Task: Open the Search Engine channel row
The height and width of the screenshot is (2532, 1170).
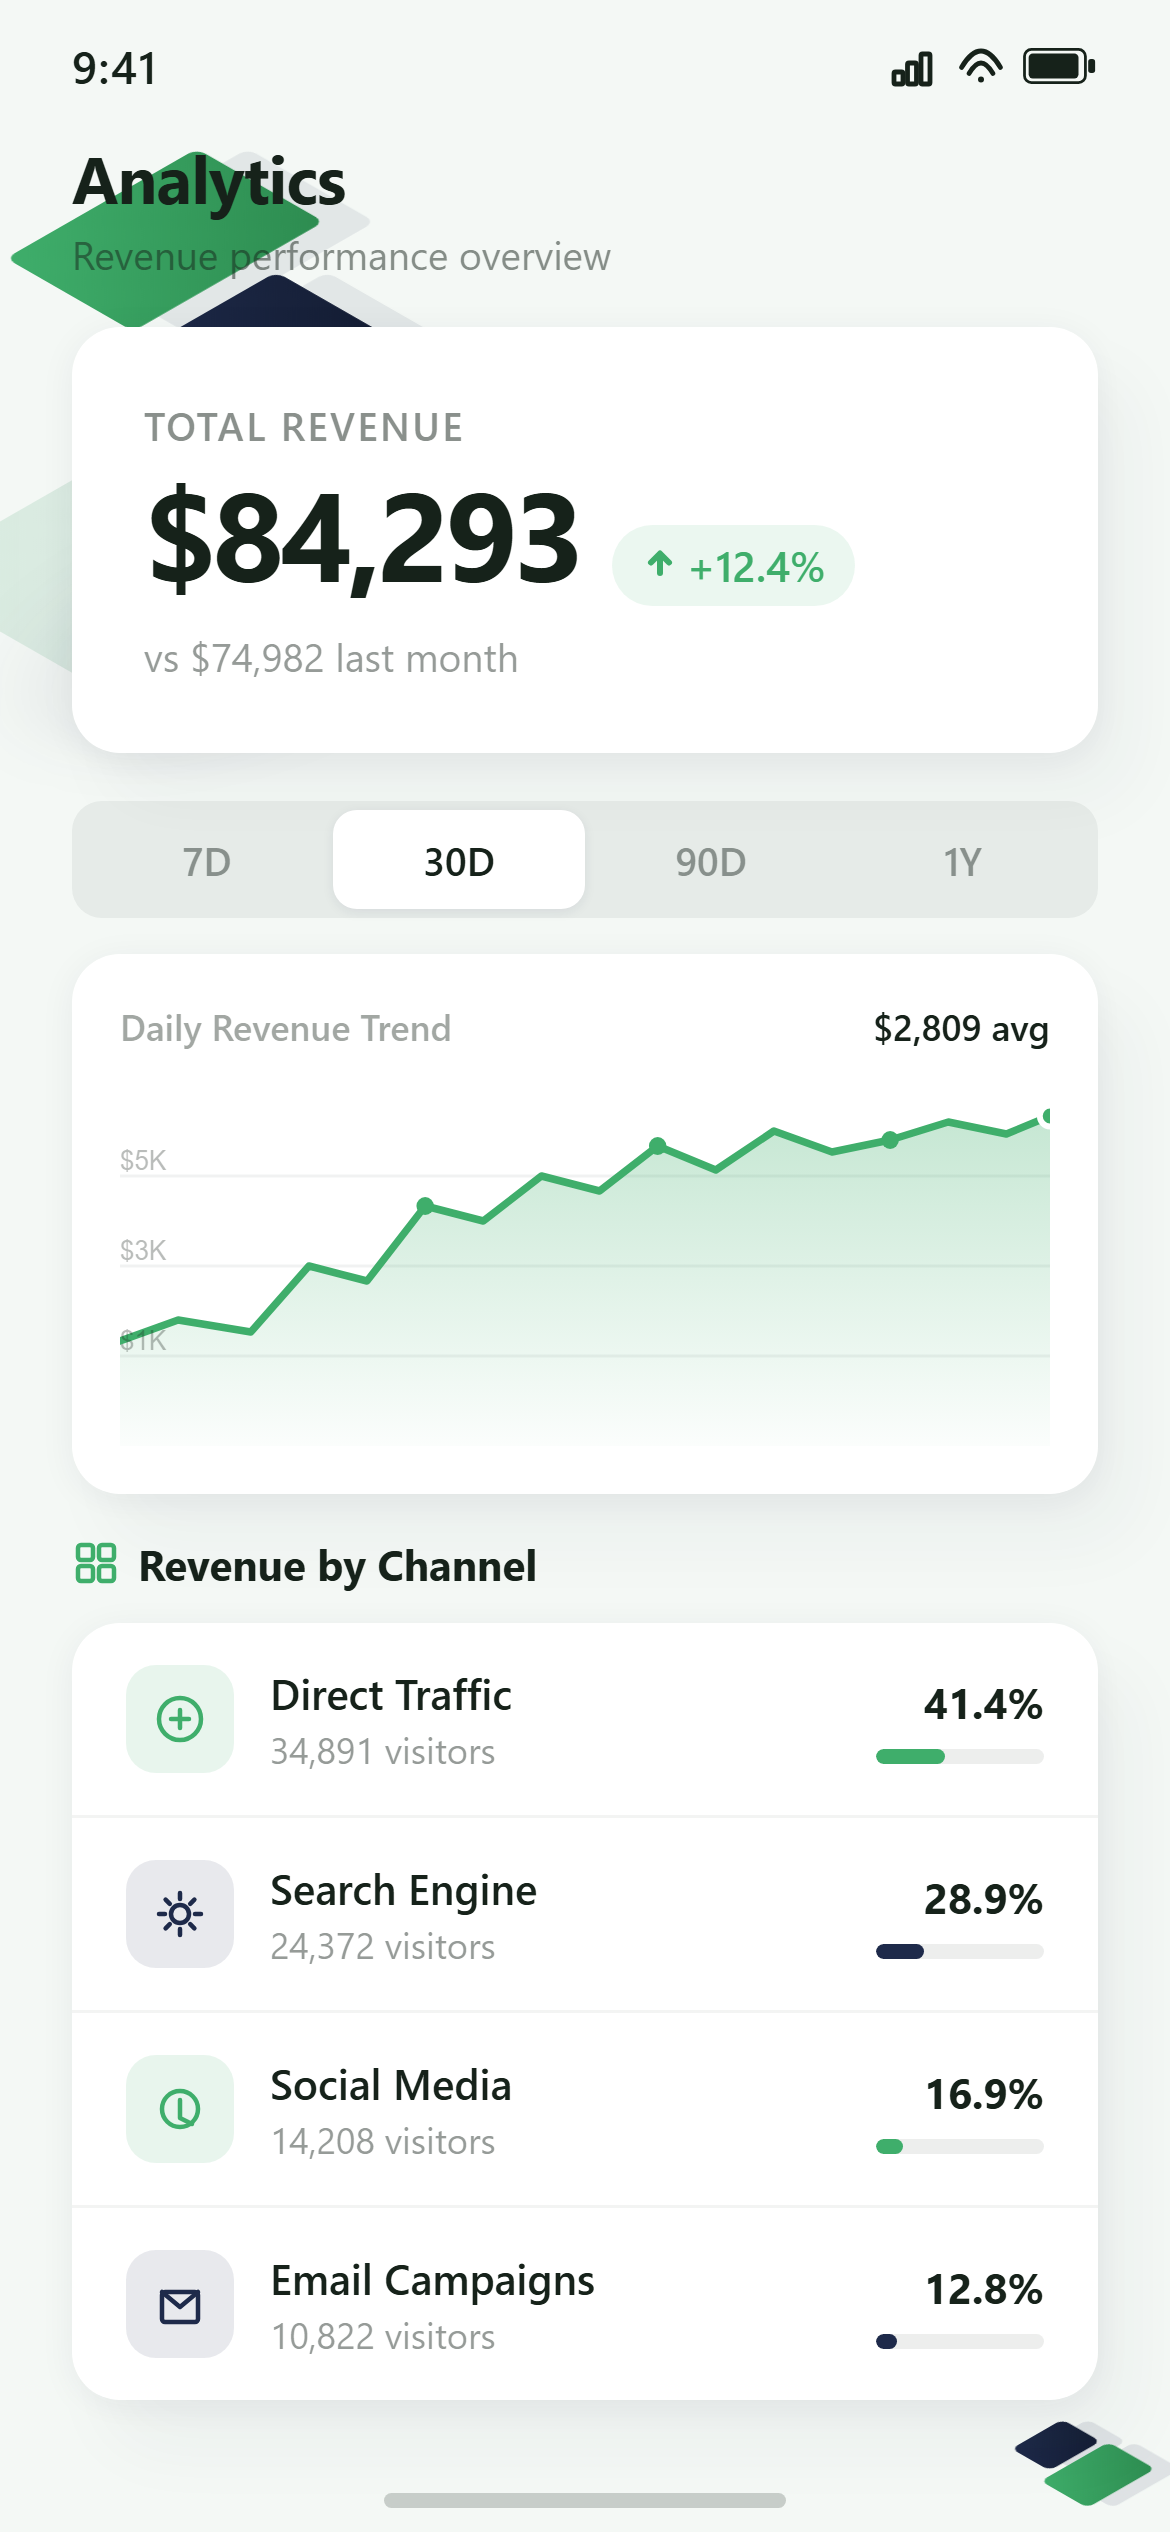Action: 585,1914
